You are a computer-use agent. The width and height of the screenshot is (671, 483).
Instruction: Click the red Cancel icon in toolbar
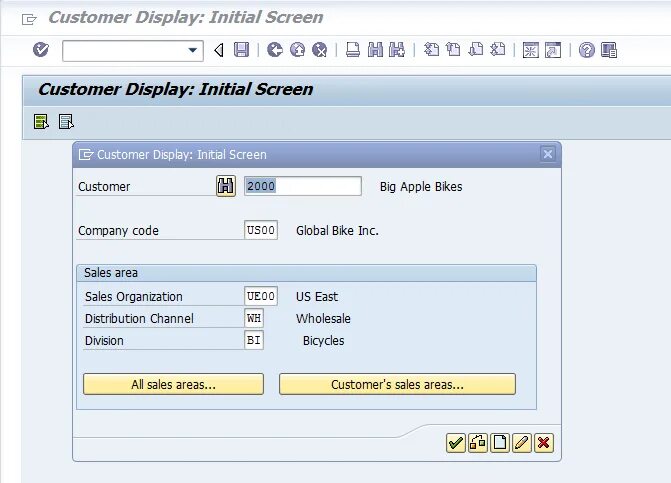(320, 50)
